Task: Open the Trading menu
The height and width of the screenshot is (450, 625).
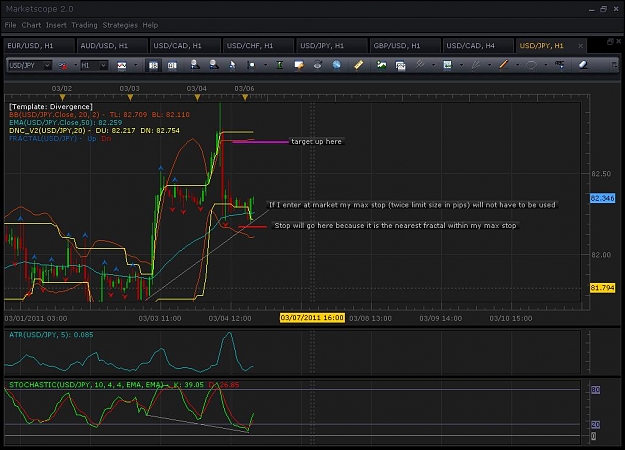Action: click(84, 25)
